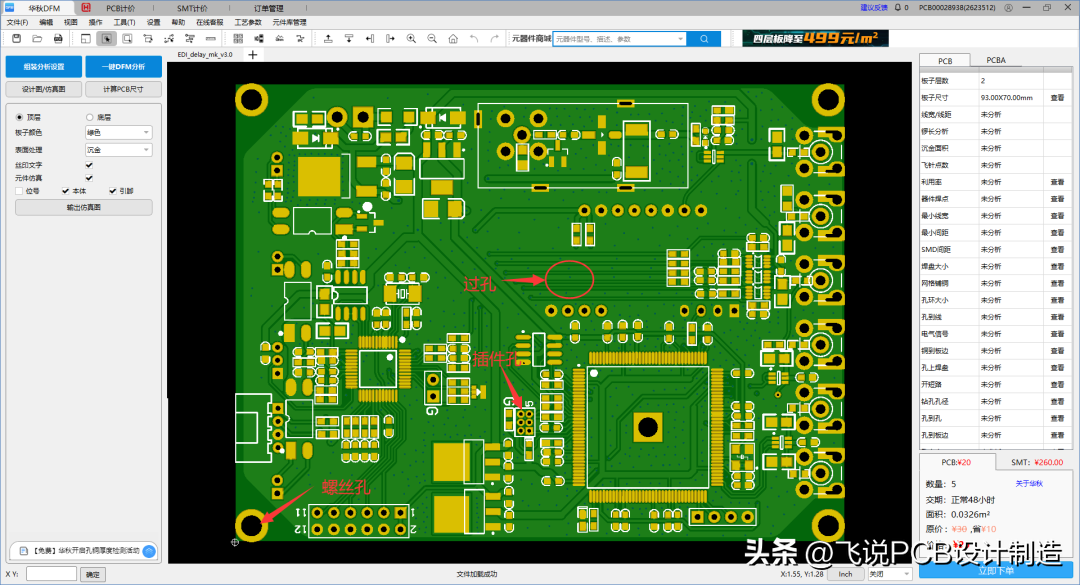
Task: Open the 表面处理 surface finish dropdown
Action: (x=118, y=149)
